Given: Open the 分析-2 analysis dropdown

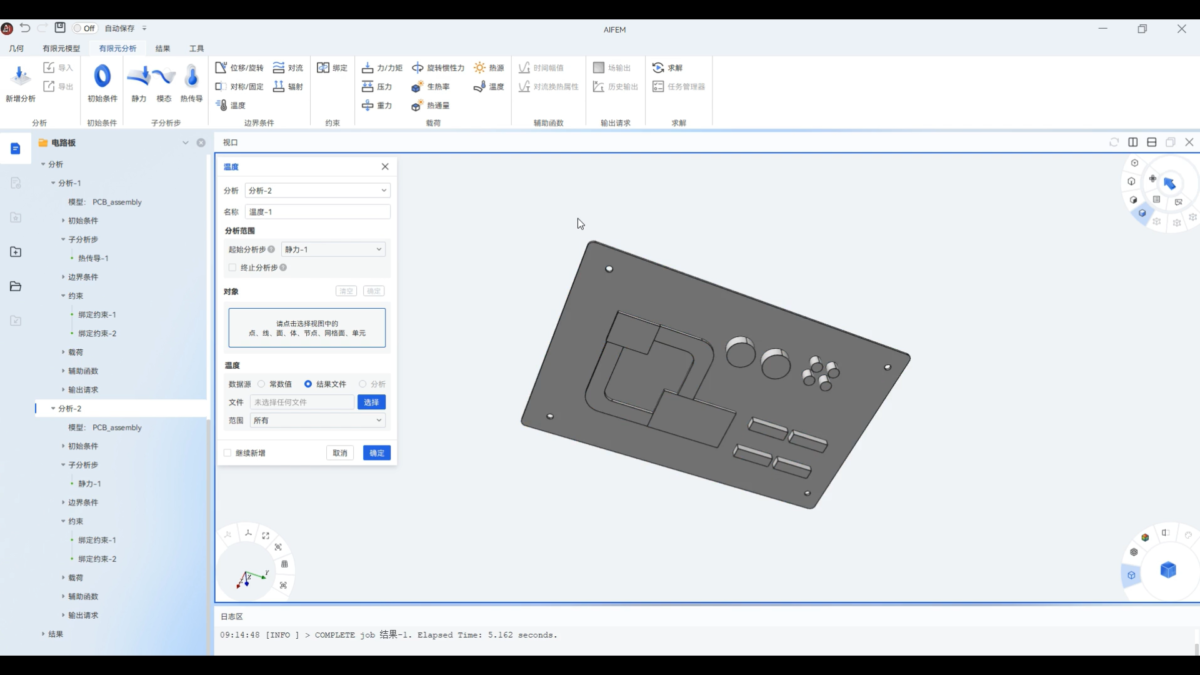Looking at the screenshot, I should coord(317,190).
